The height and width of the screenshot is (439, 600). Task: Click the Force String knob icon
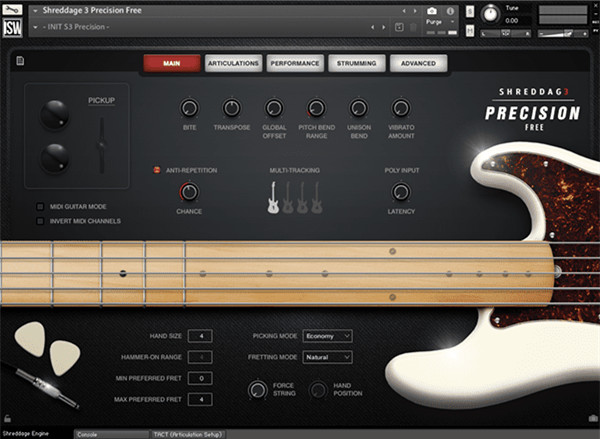pos(257,391)
